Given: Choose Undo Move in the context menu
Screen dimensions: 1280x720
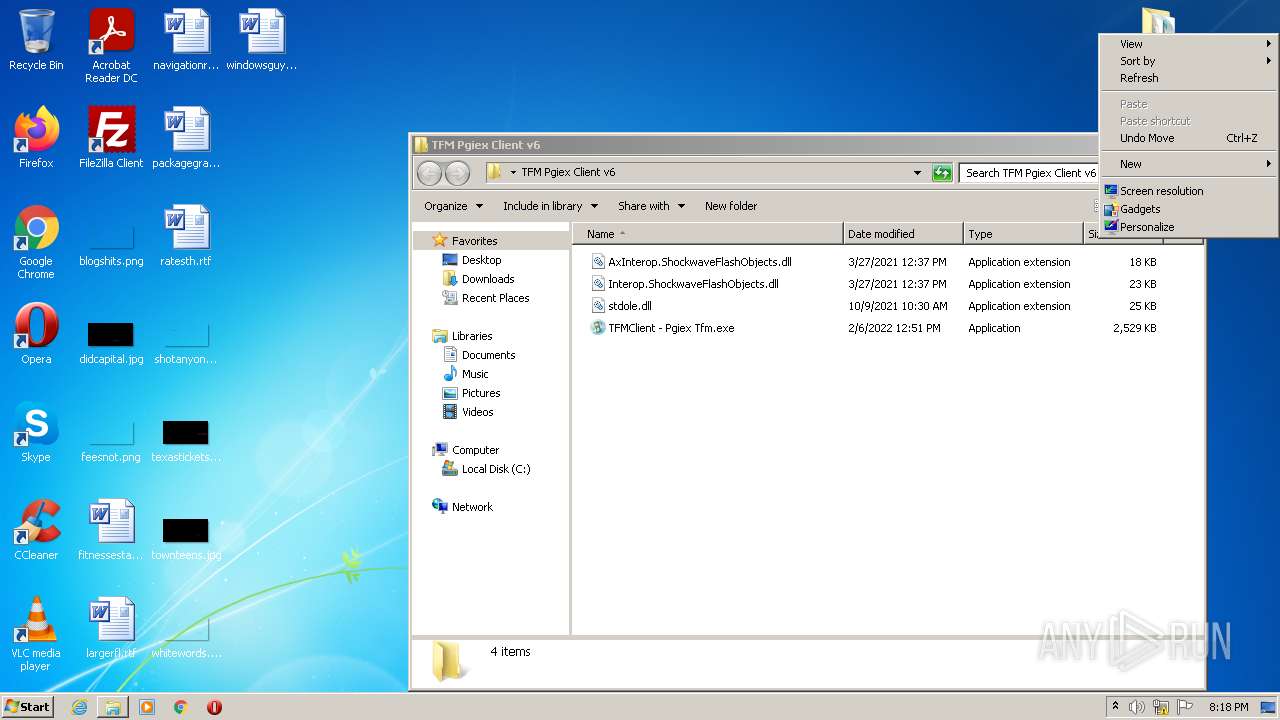Looking at the screenshot, I should 1188,138.
